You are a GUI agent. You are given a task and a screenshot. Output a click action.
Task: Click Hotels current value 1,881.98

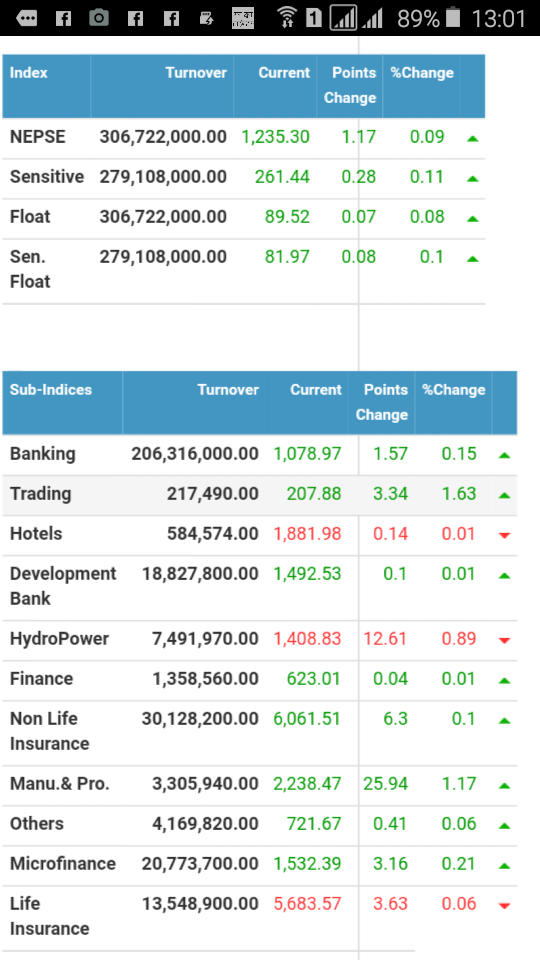(307, 533)
